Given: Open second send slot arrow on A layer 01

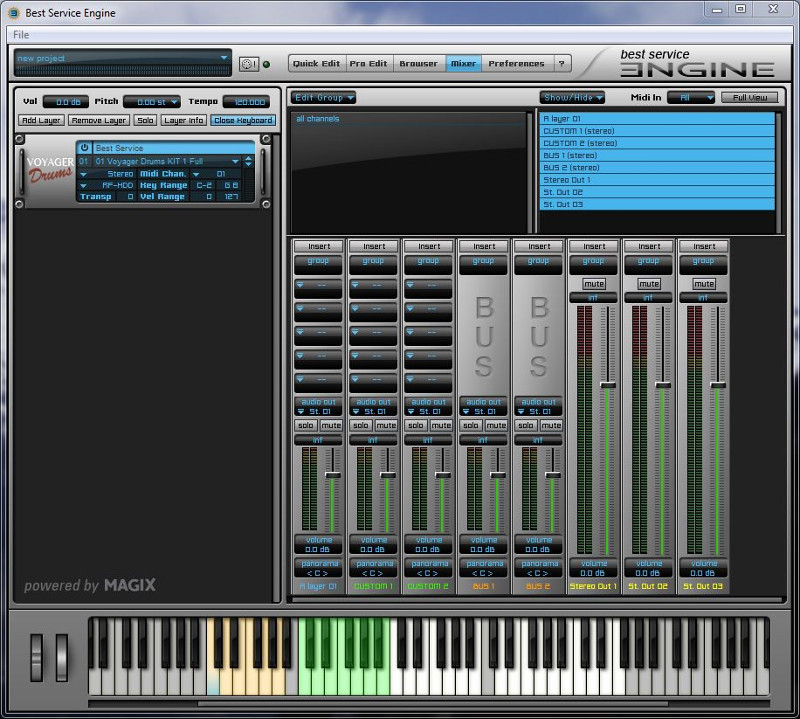Looking at the screenshot, I should [x=300, y=308].
